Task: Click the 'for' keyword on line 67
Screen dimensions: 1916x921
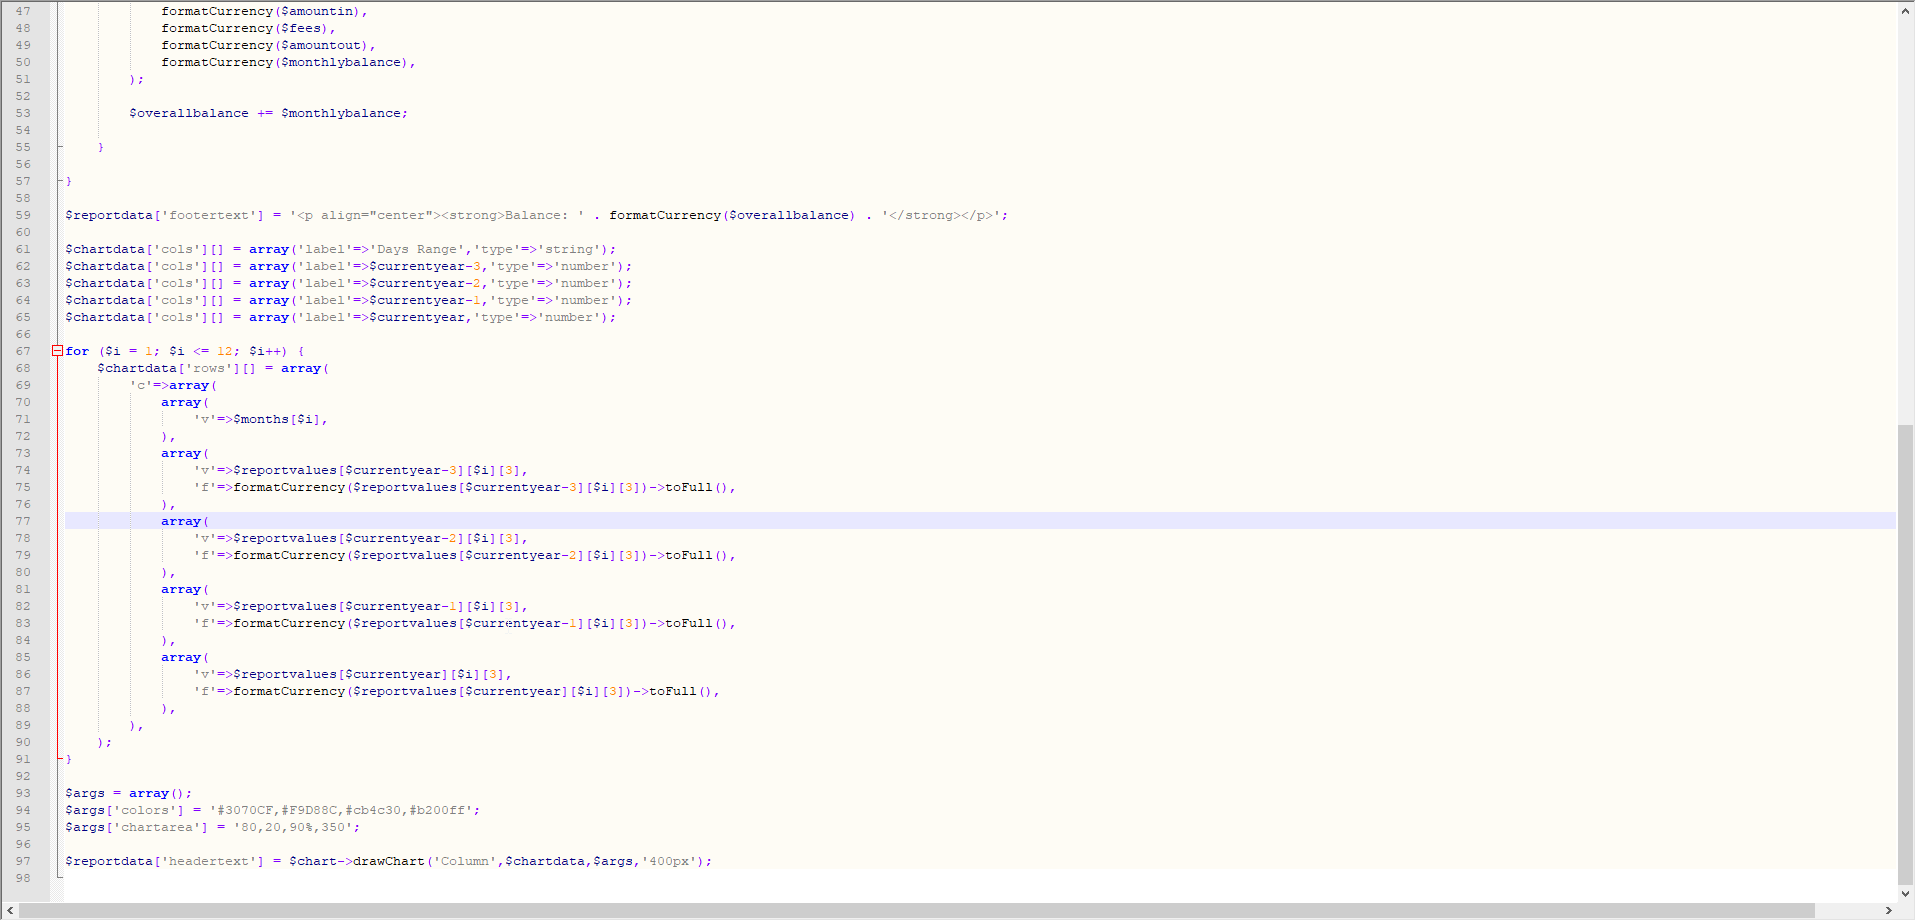Action: click(x=77, y=351)
